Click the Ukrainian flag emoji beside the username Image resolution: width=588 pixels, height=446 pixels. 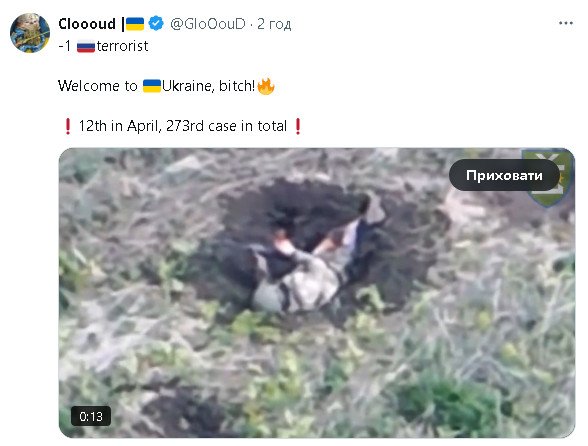coord(135,24)
